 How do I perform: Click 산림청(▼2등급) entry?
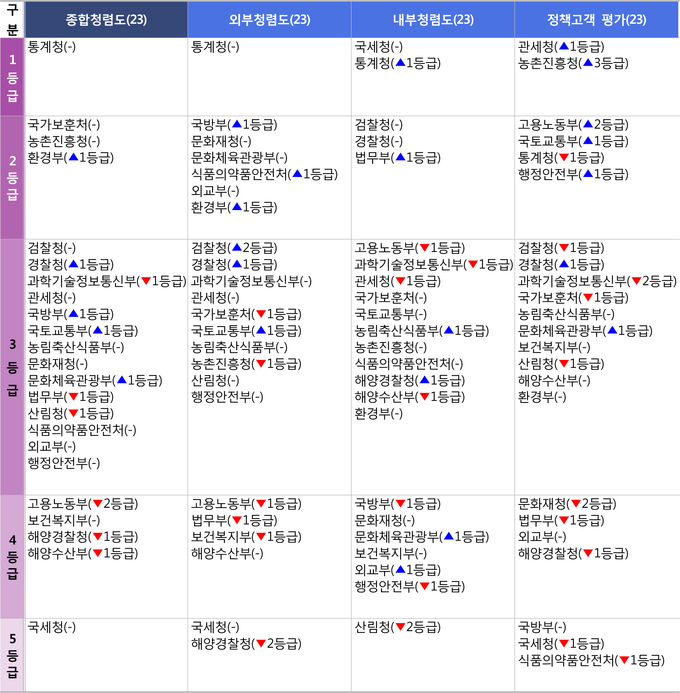pyautogui.click(x=398, y=627)
